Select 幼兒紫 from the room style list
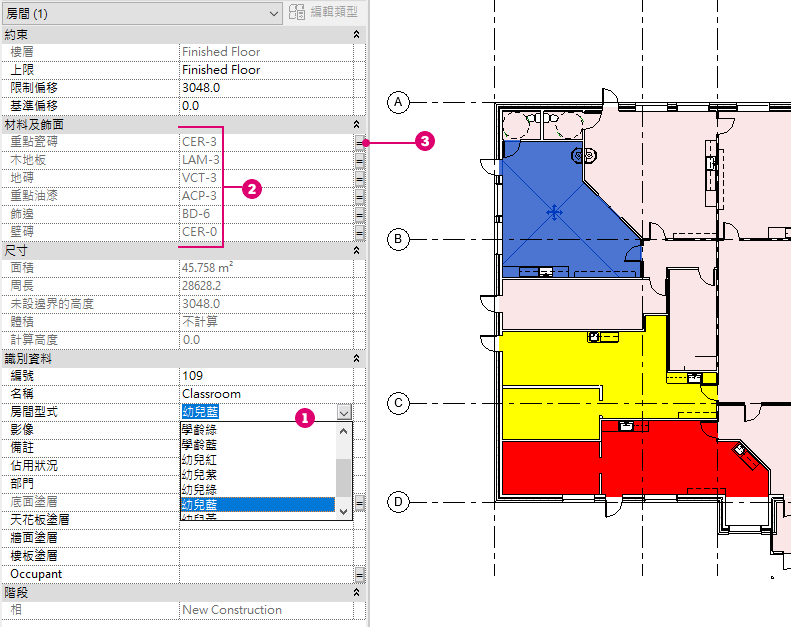 (258, 475)
